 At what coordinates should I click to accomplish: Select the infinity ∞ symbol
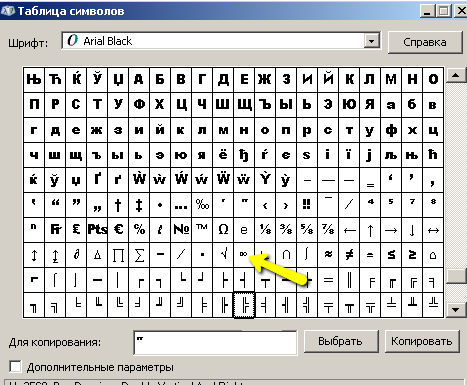point(244,255)
